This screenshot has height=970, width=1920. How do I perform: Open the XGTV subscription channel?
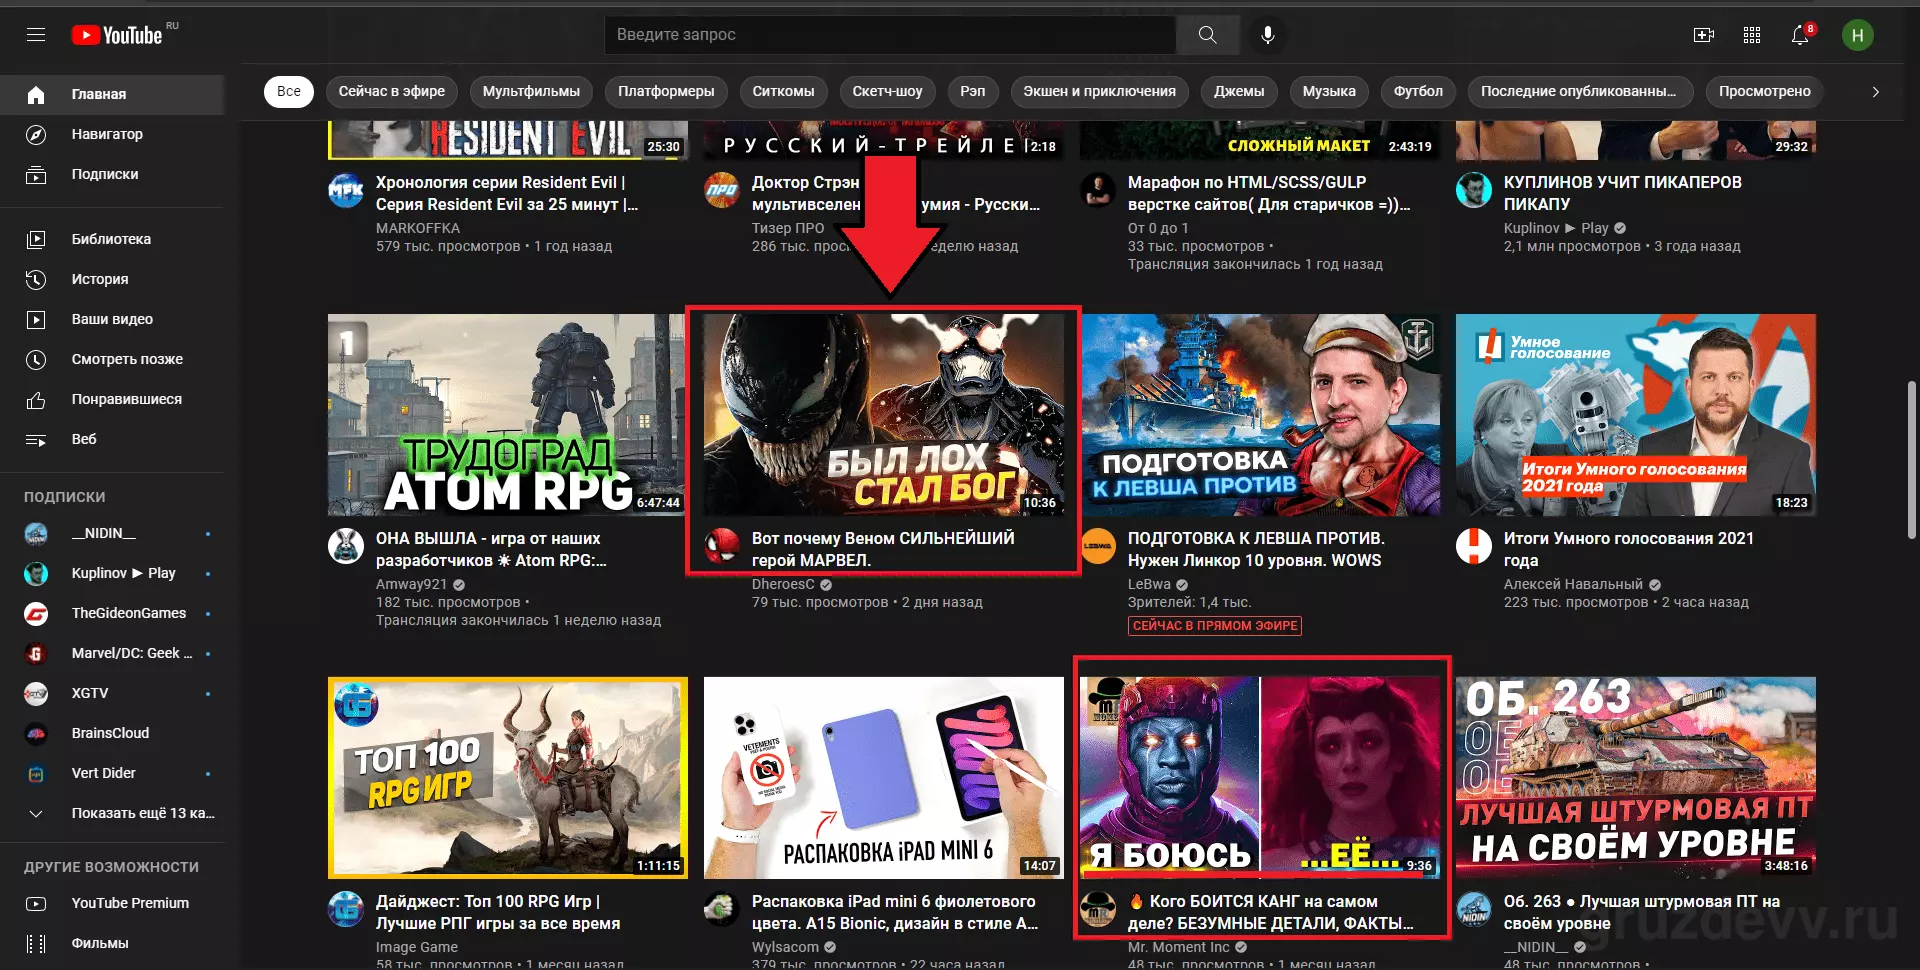pos(112,693)
